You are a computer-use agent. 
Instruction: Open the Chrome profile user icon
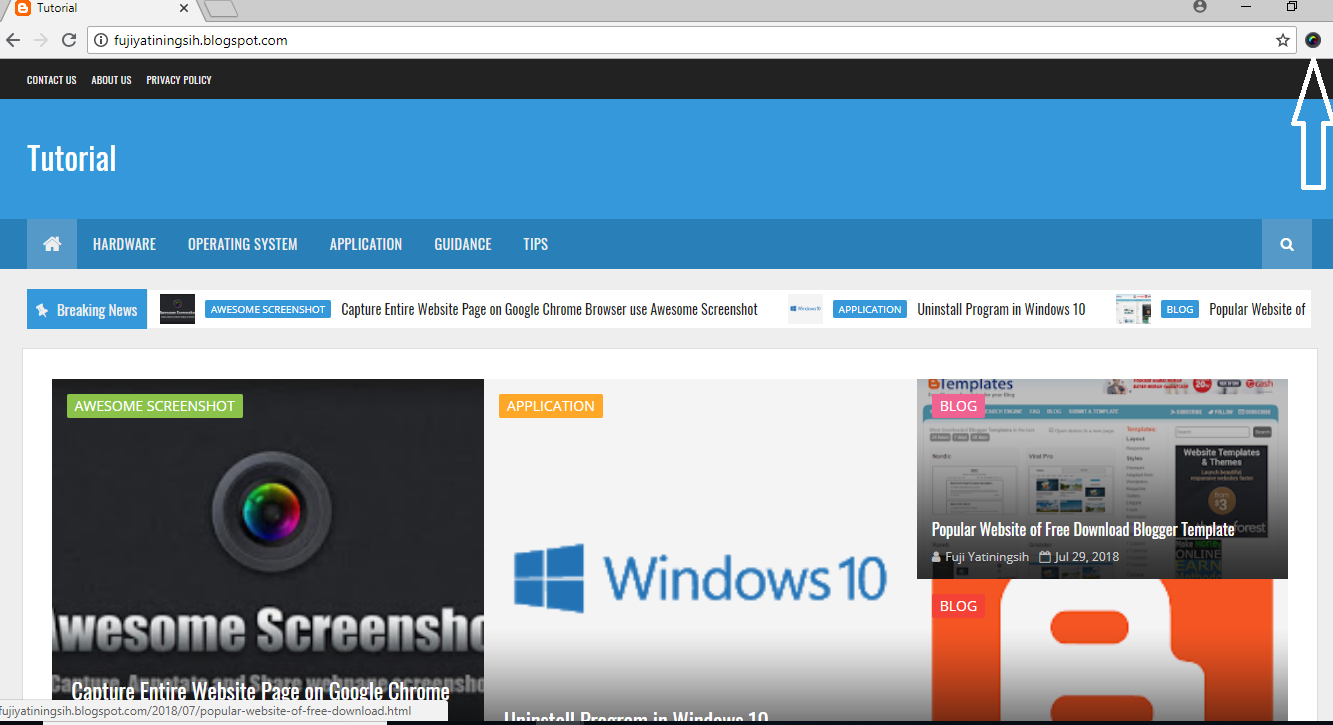[1200, 7]
